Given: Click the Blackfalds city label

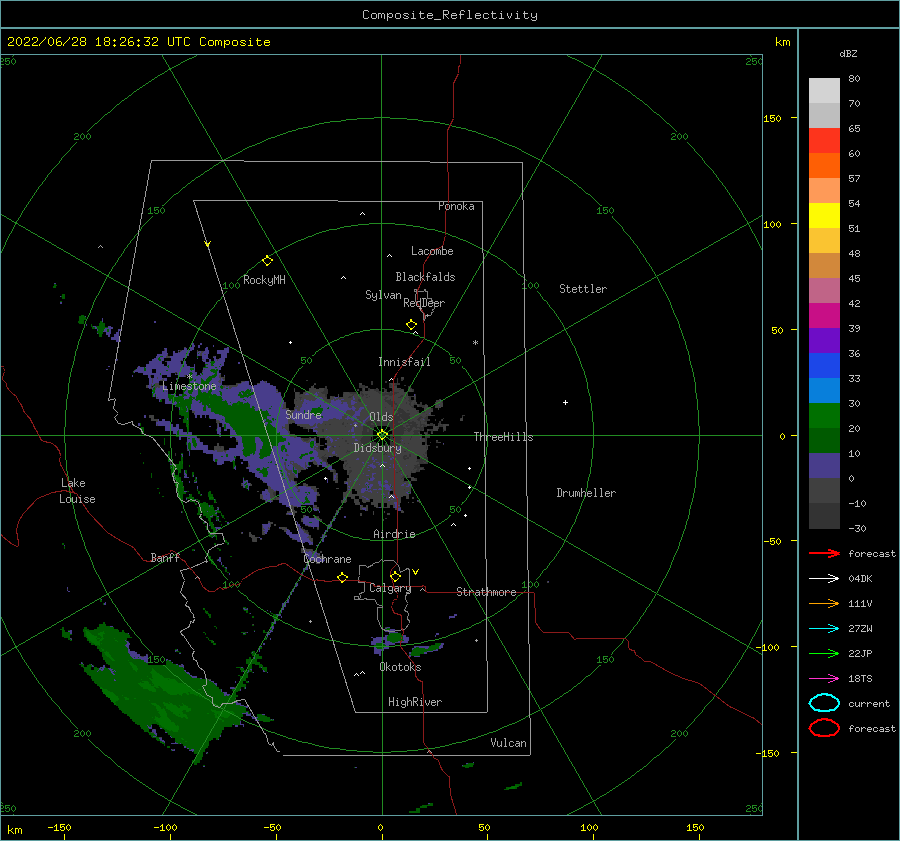Looking at the screenshot, I should click(x=425, y=277).
